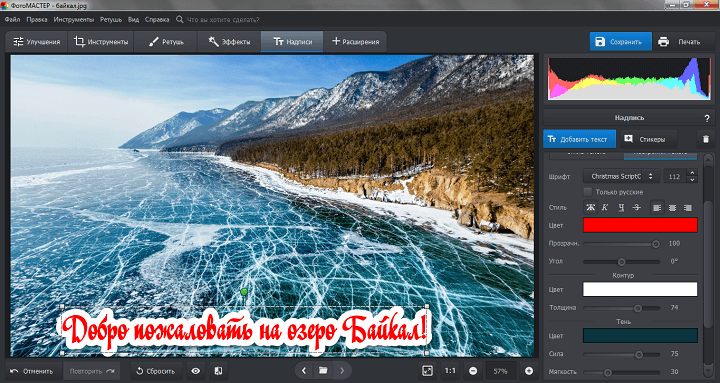Click the Добавить текст button
The height and width of the screenshot is (383, 720).
[579, 139]
